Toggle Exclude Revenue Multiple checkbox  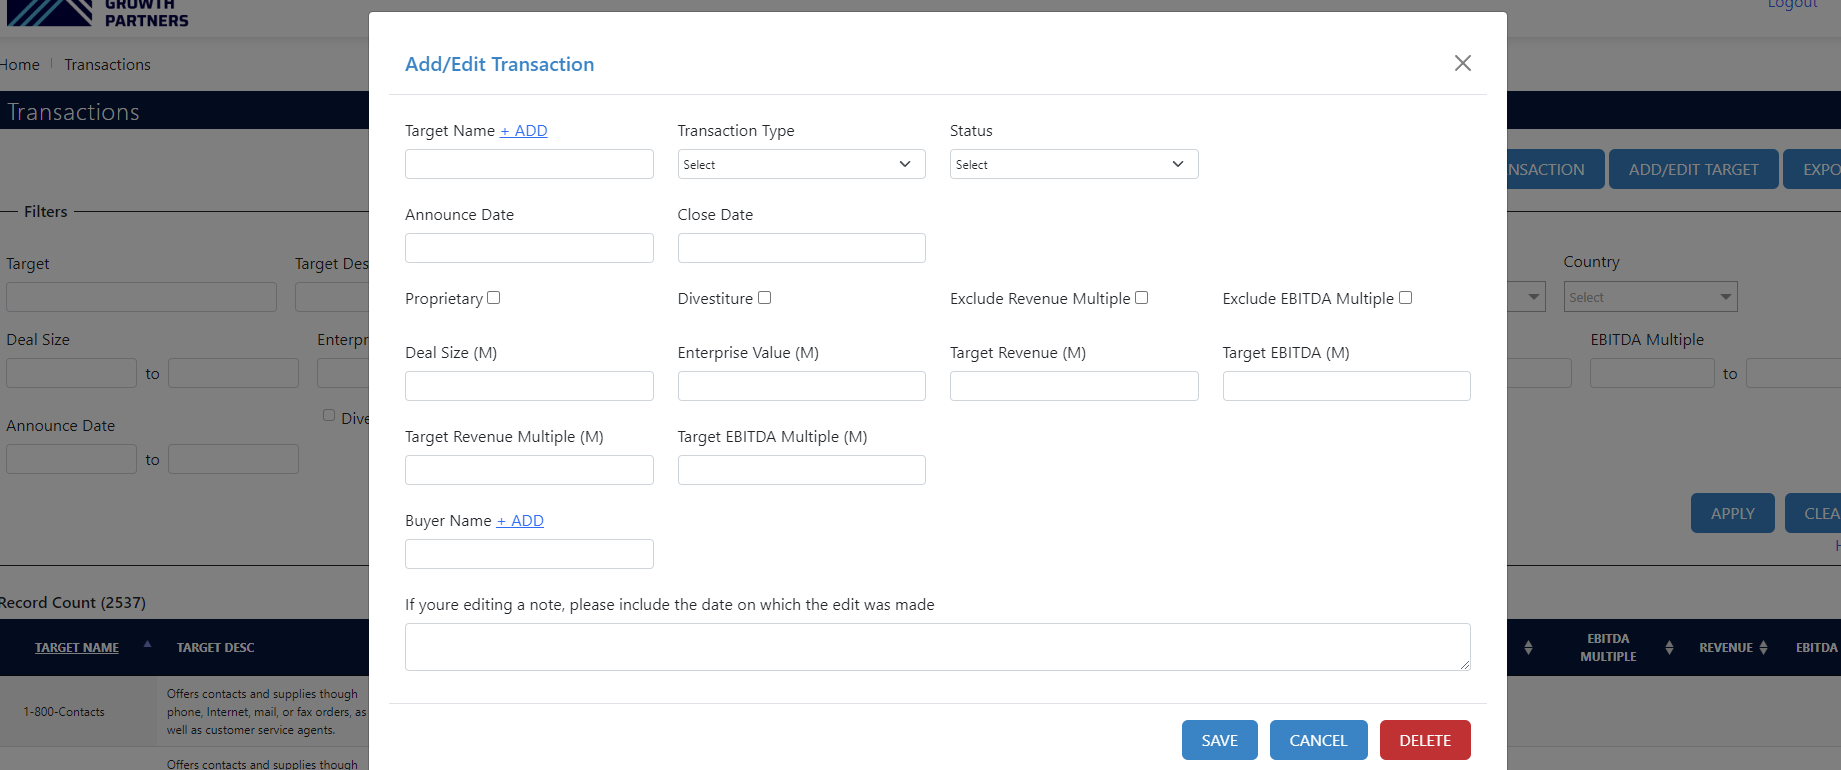(1141, 298)
